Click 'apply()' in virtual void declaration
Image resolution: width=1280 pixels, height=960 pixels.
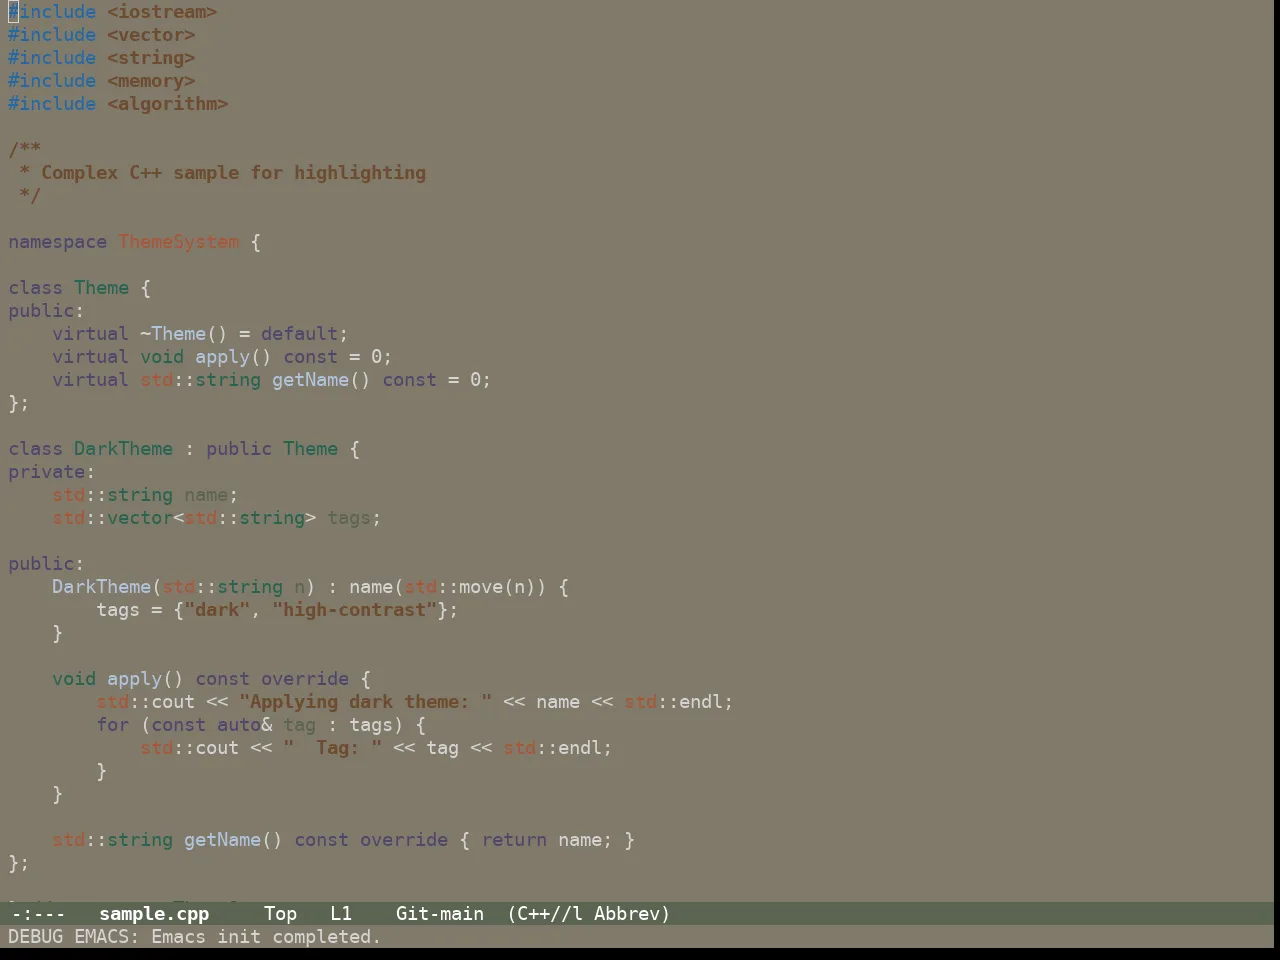[x=234, y=357]
